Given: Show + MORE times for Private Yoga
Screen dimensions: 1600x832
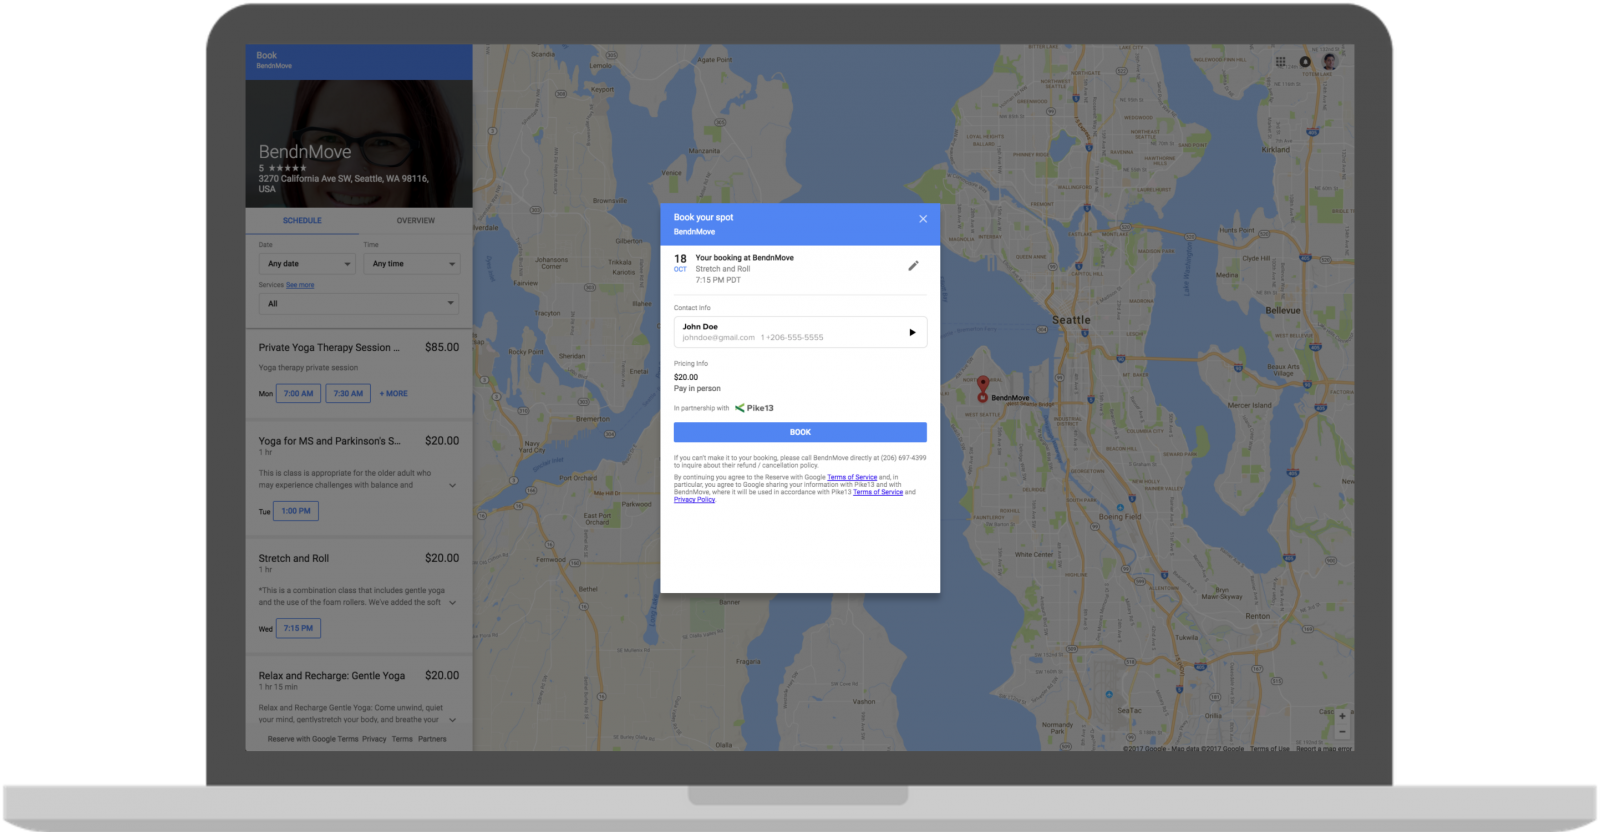Looking at the screenshot, I should point(394,393).
